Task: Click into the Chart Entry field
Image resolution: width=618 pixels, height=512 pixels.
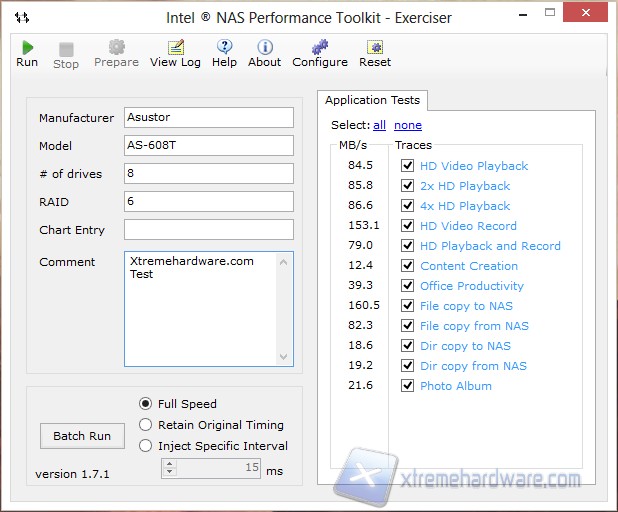Action: [x=208, y=230]
